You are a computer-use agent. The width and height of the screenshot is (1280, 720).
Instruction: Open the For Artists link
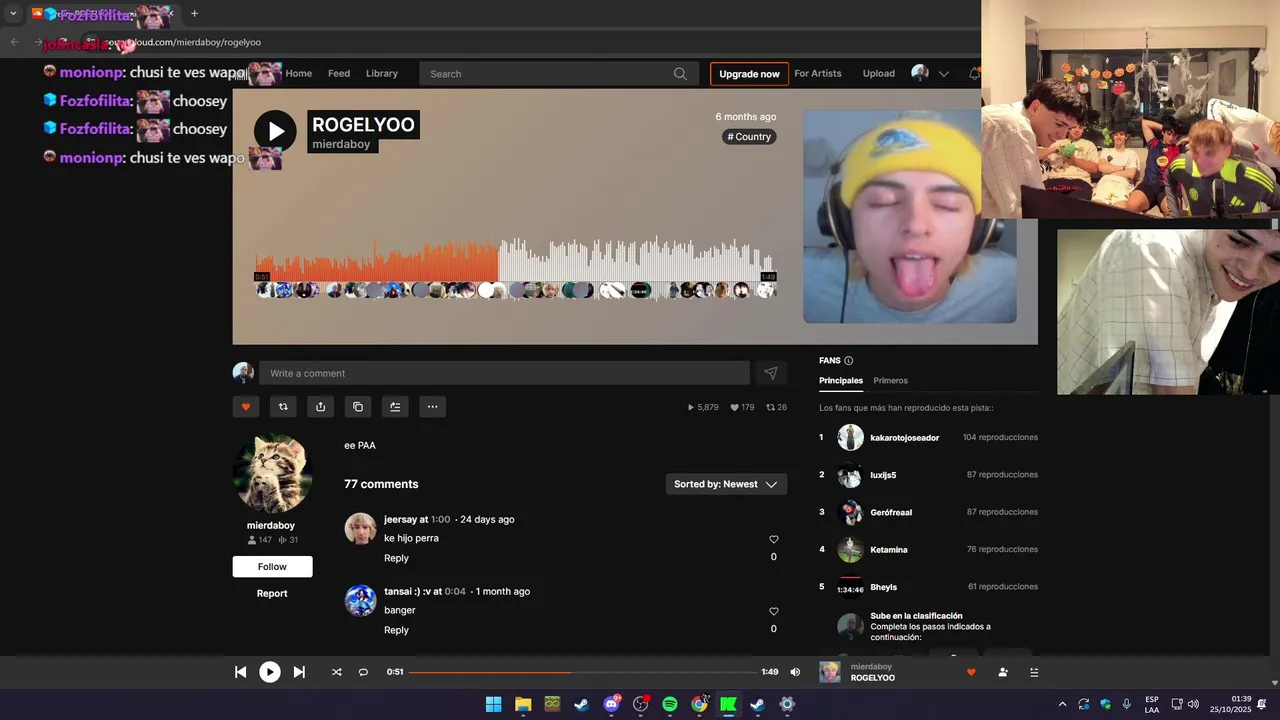click(818, 73)
